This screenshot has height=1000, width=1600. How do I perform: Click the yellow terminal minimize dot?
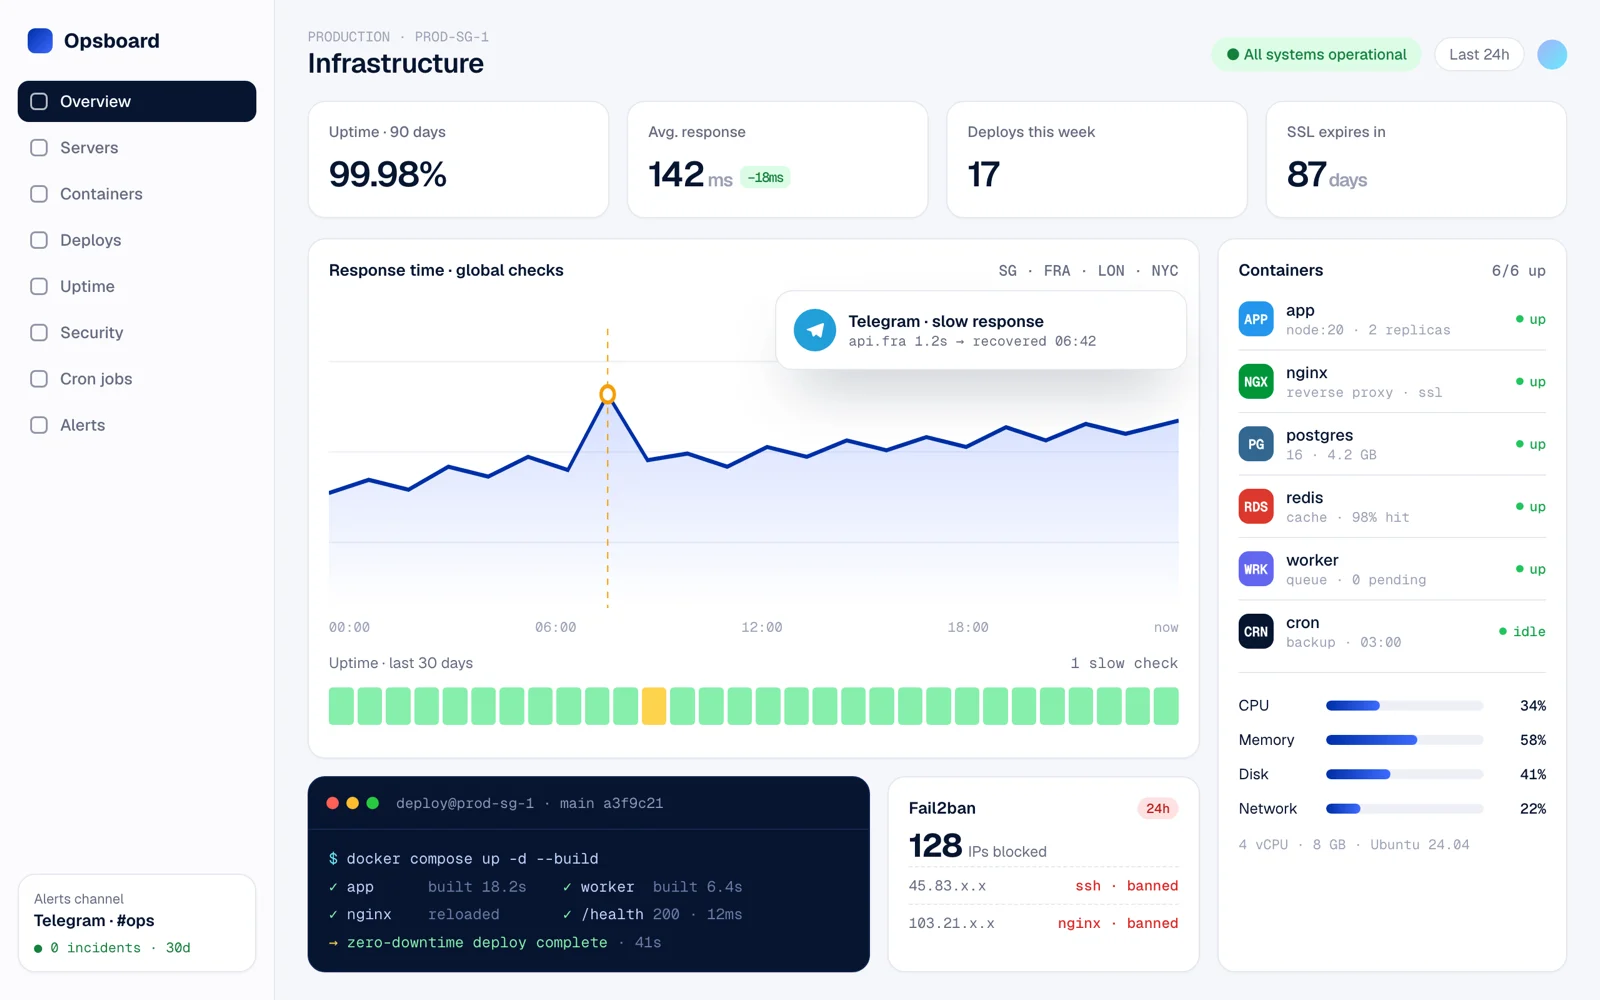(353, 803)
